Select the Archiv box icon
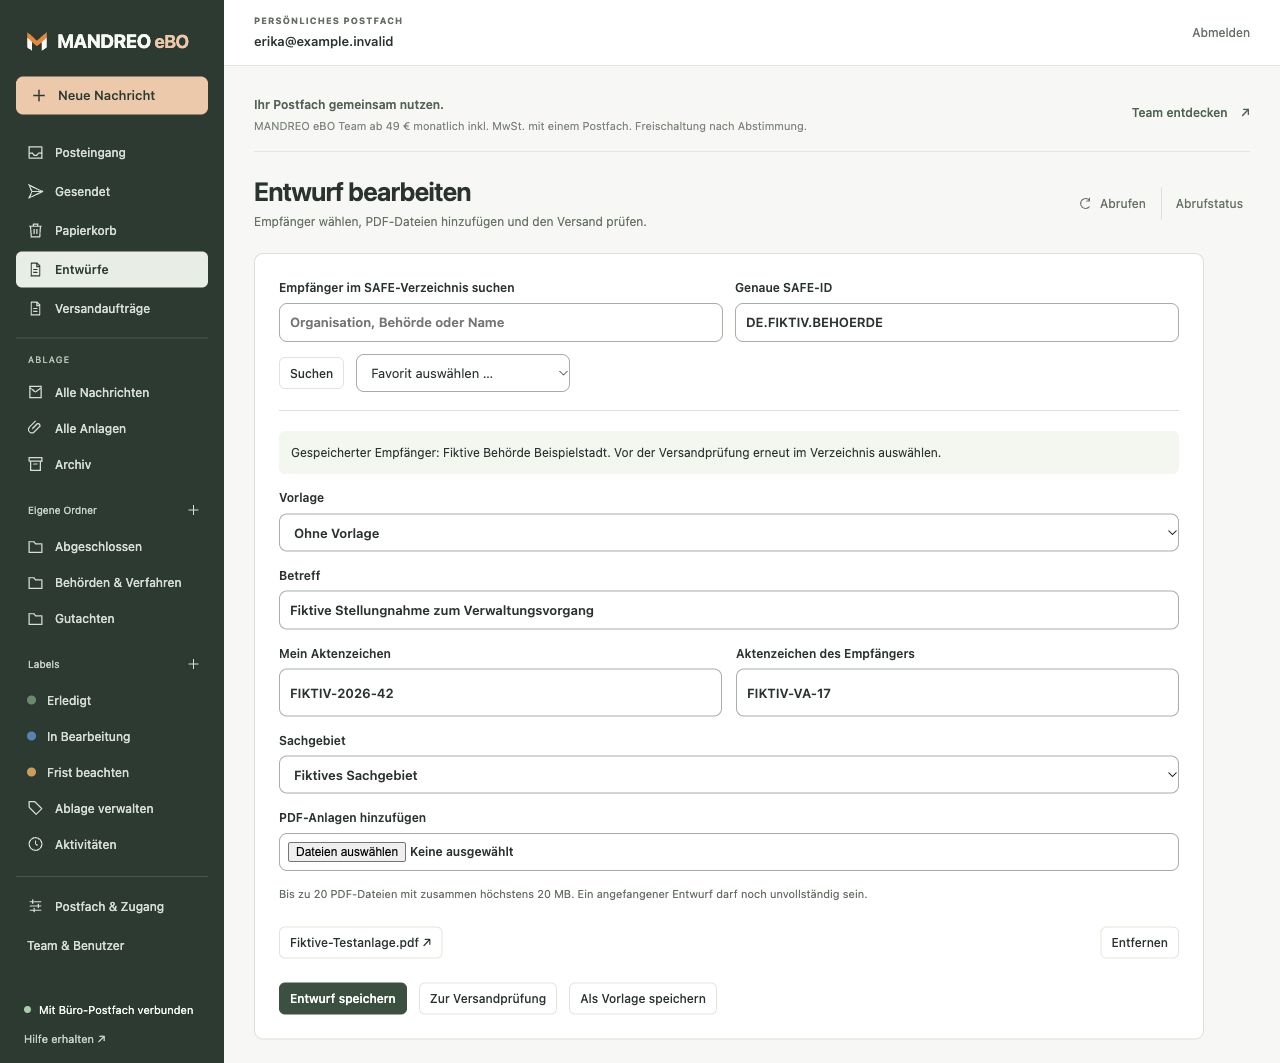Screen dimensions: 1280x1063 [36, 465]
